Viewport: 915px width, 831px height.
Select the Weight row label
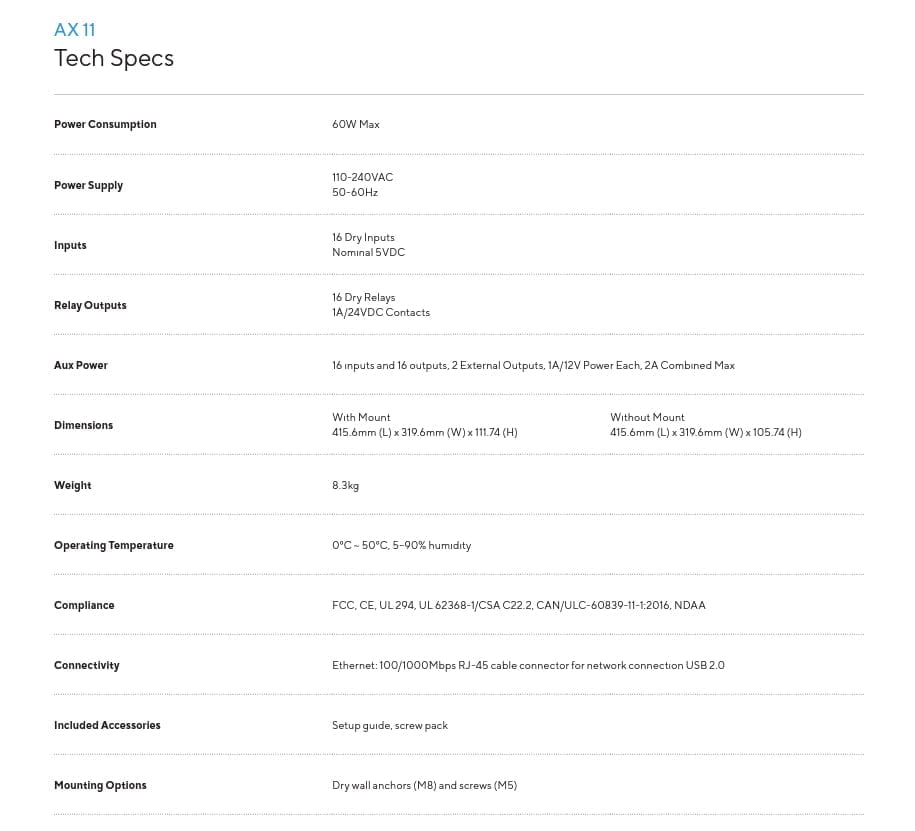(x=72, y=486)
